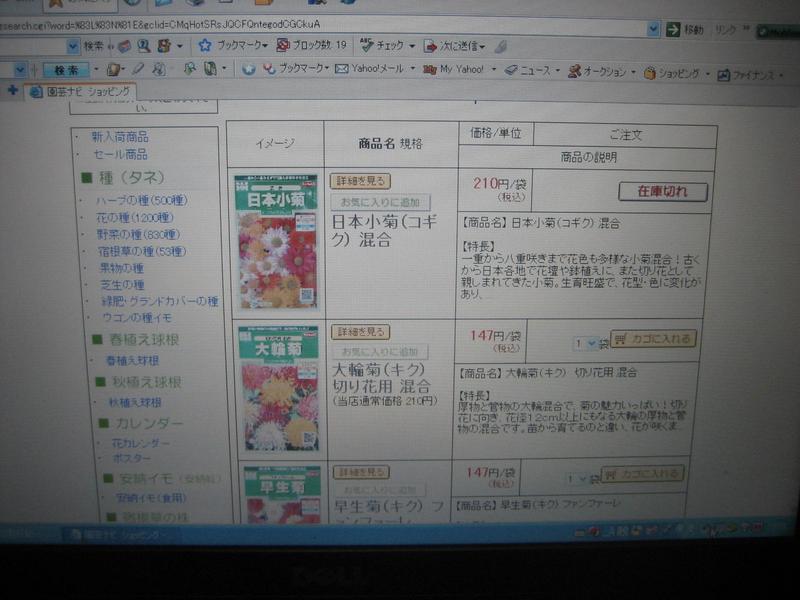The image size is (800, 600).
Task: Click the binoculars icon on Yahoo toolbar
Action: point(190,69)
